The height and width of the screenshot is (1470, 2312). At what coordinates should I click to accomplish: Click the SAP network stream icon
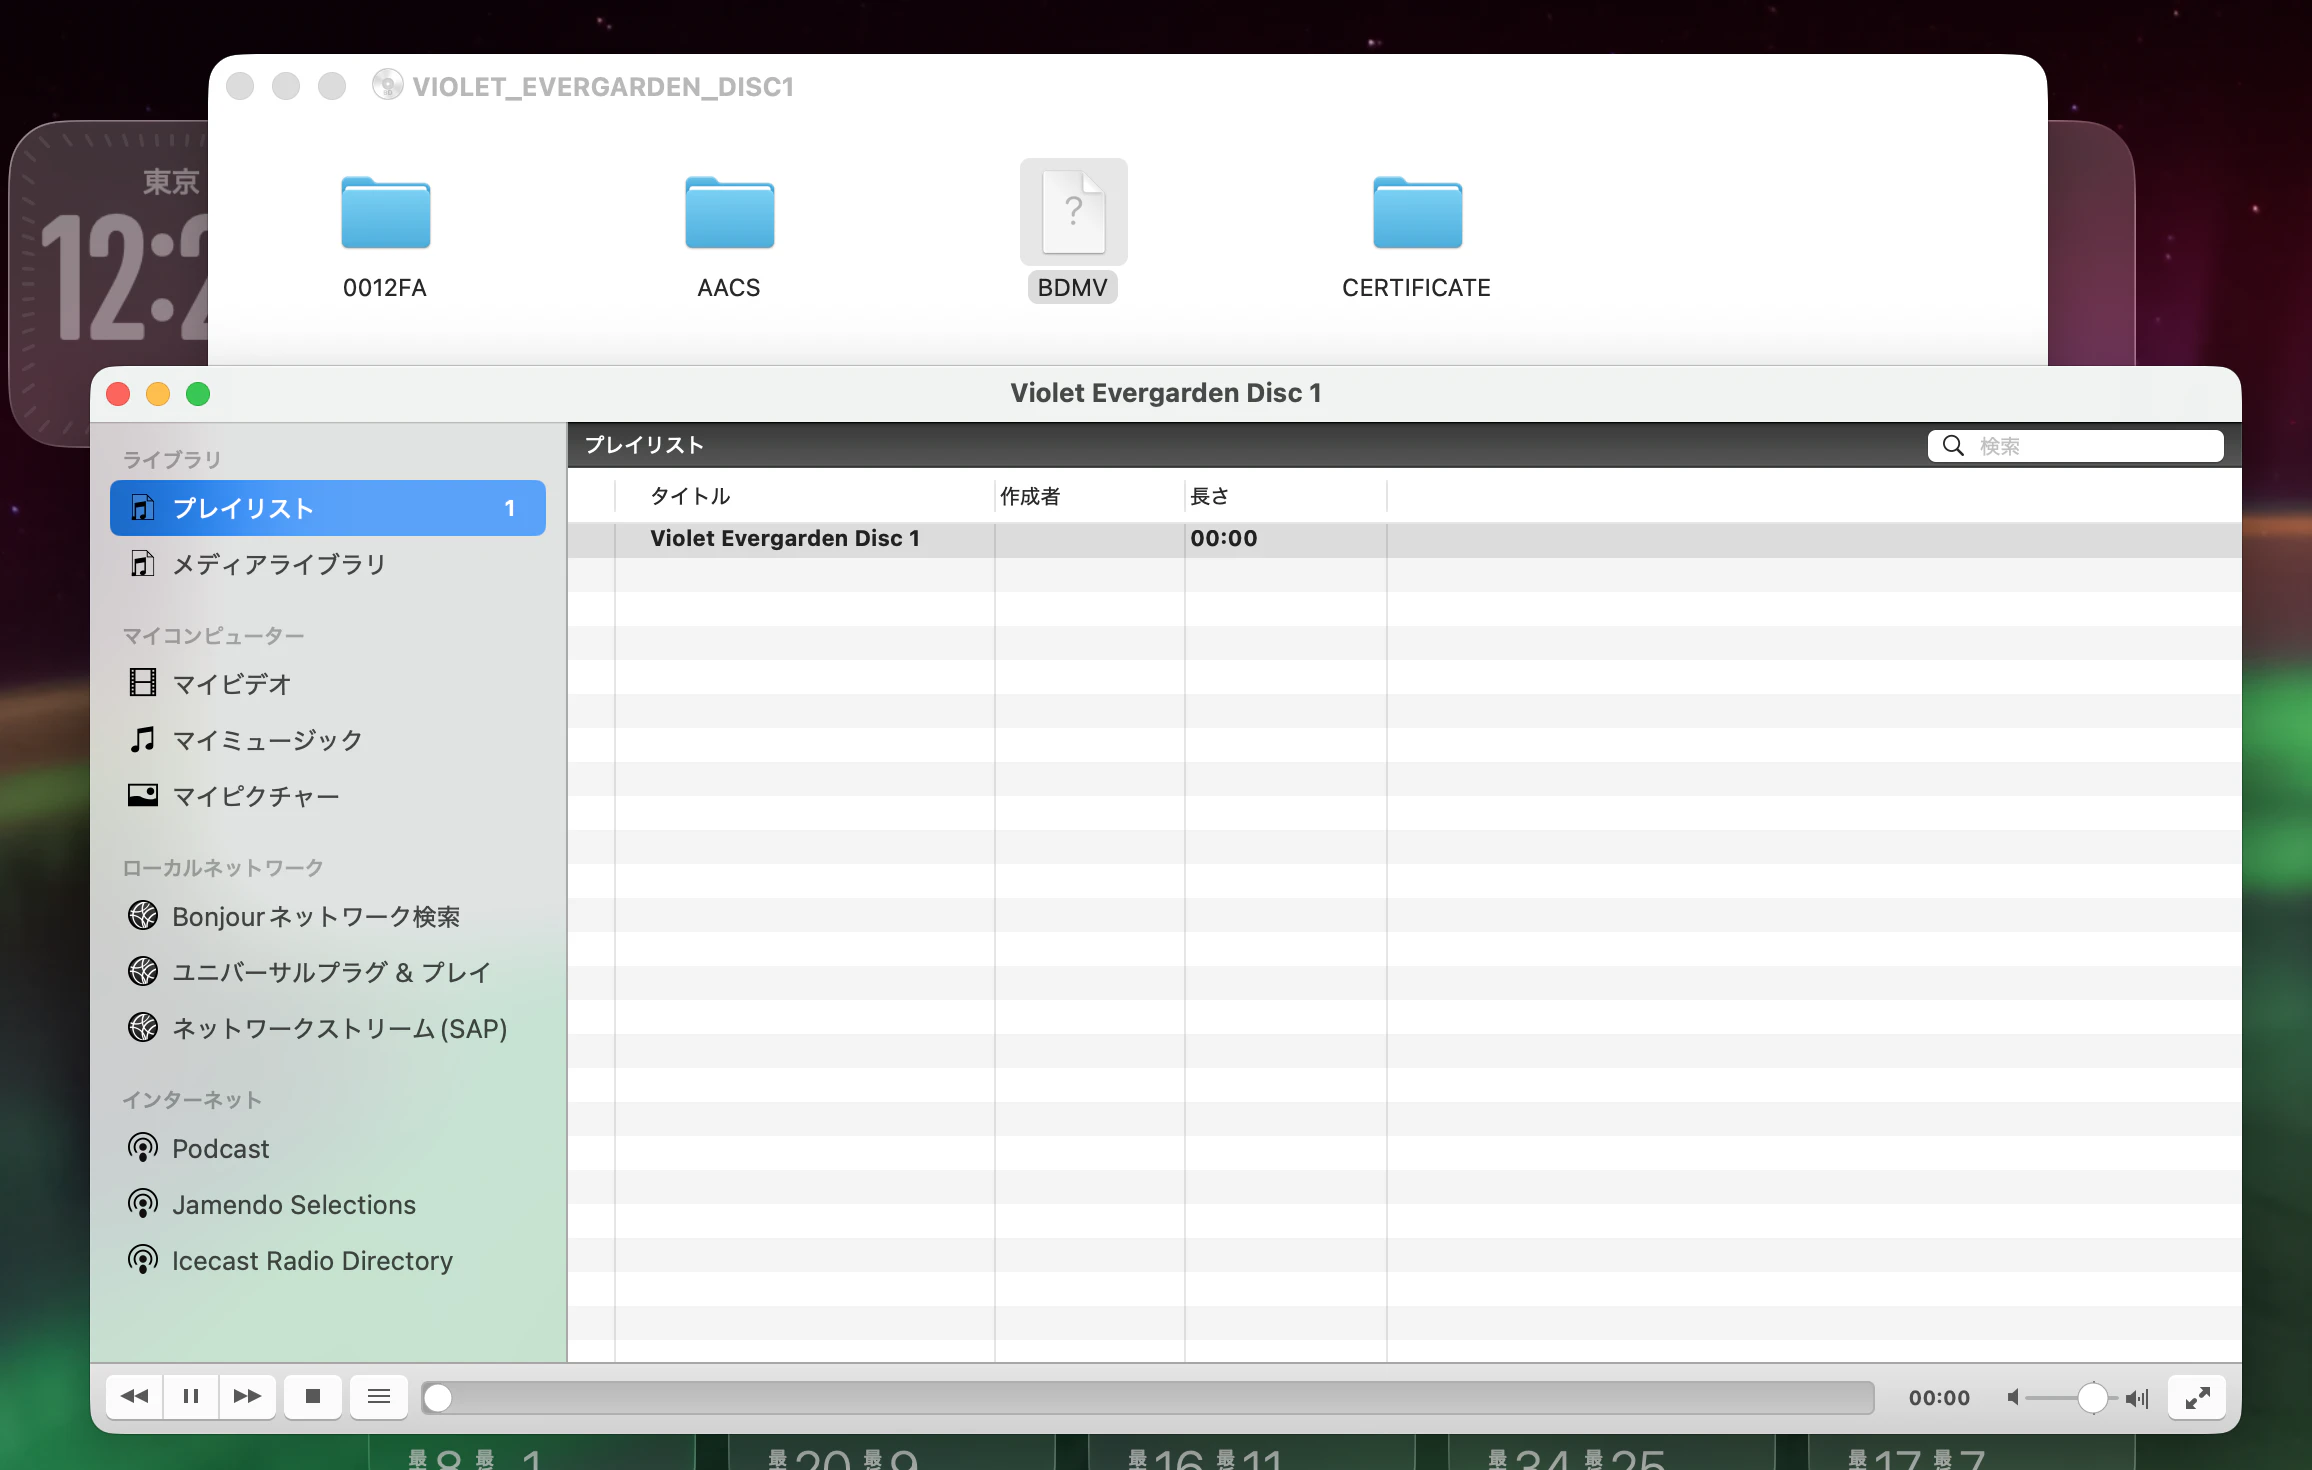tap(143, 1027)
